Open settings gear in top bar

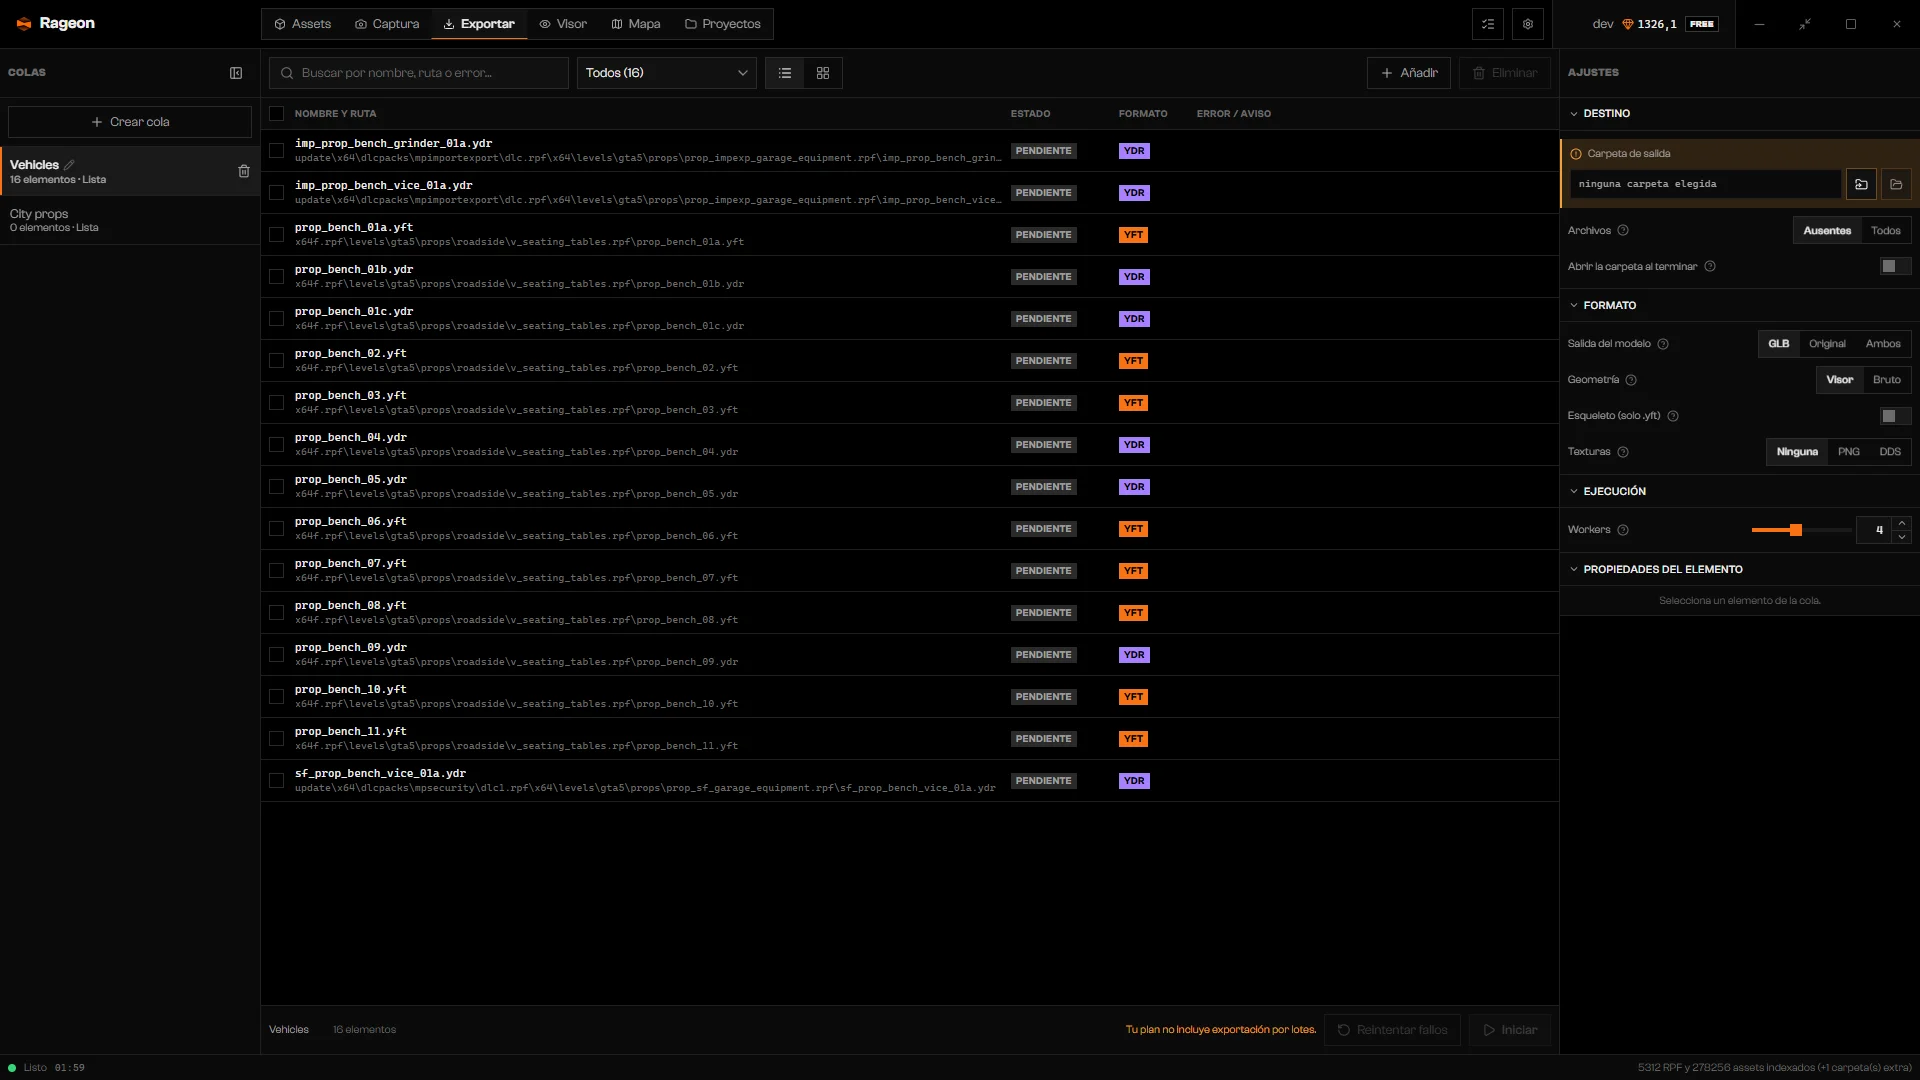(x=1528, y=24)
